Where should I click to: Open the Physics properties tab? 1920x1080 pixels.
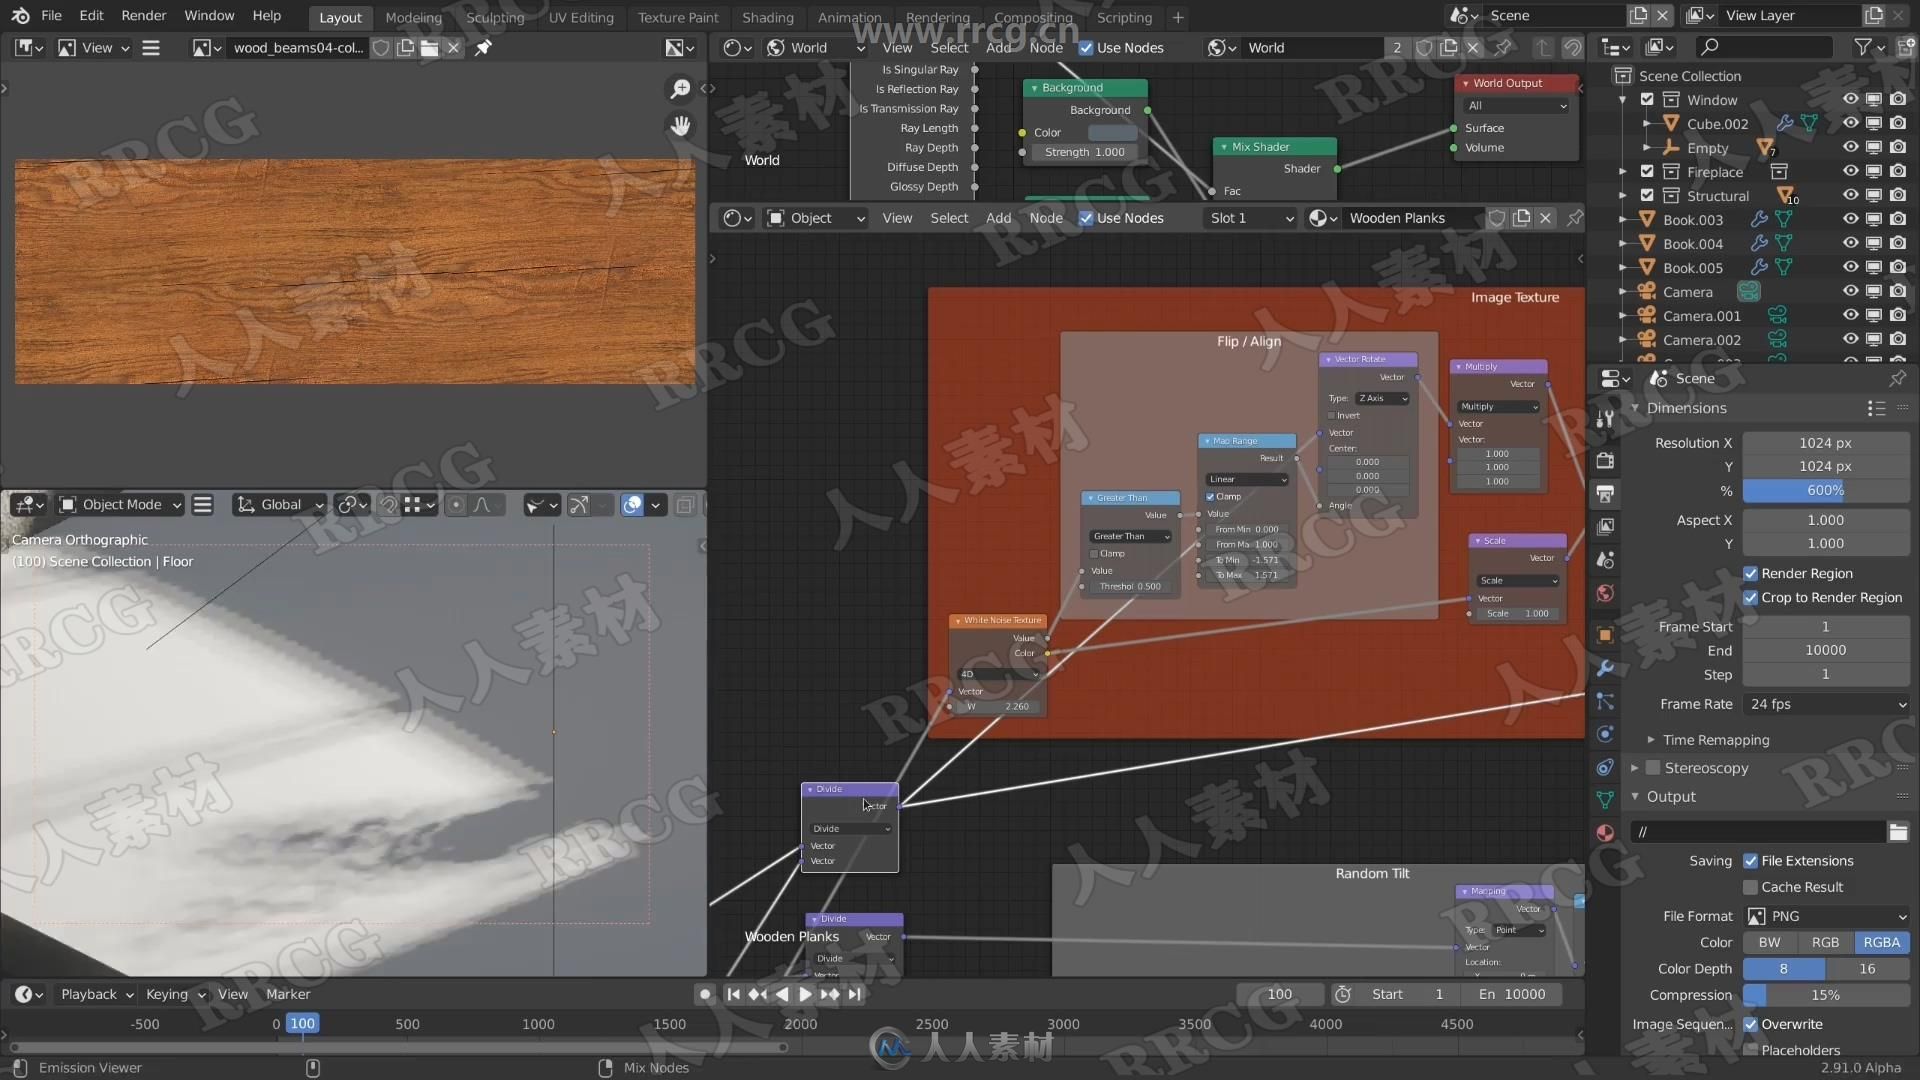[x=1605, y=734]
